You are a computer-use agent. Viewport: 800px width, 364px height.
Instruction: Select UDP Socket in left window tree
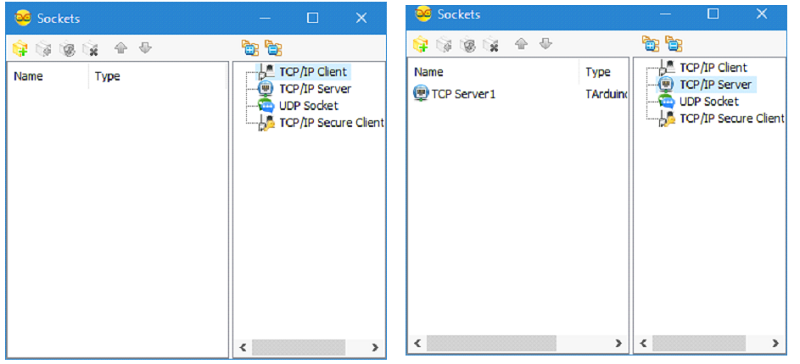point(309,106)
